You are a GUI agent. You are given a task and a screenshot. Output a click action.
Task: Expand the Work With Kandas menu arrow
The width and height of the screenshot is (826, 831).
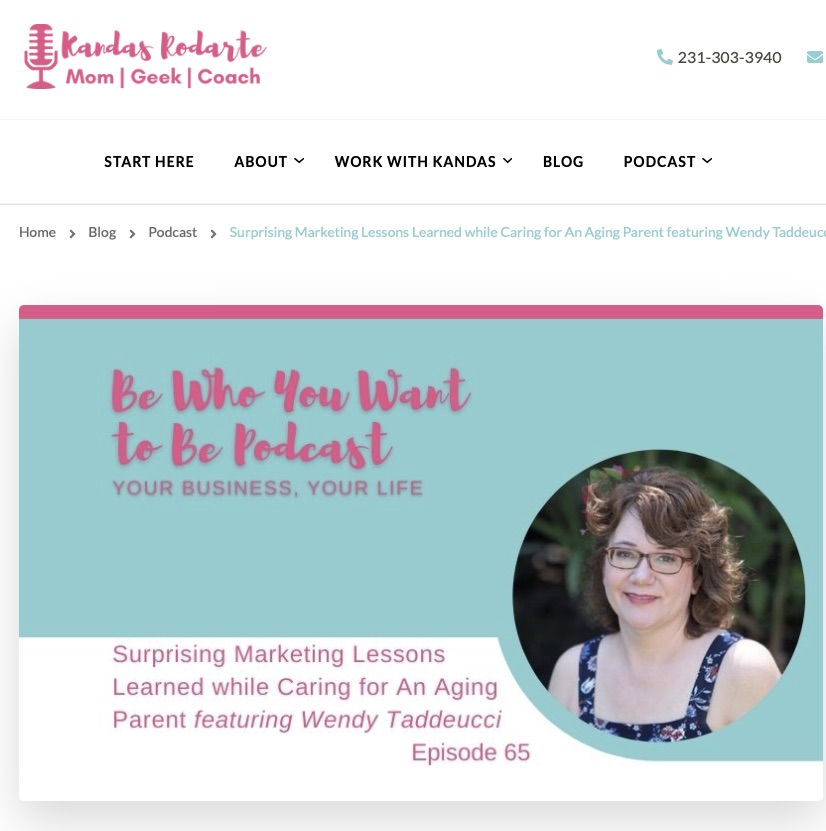pos(508,161)
